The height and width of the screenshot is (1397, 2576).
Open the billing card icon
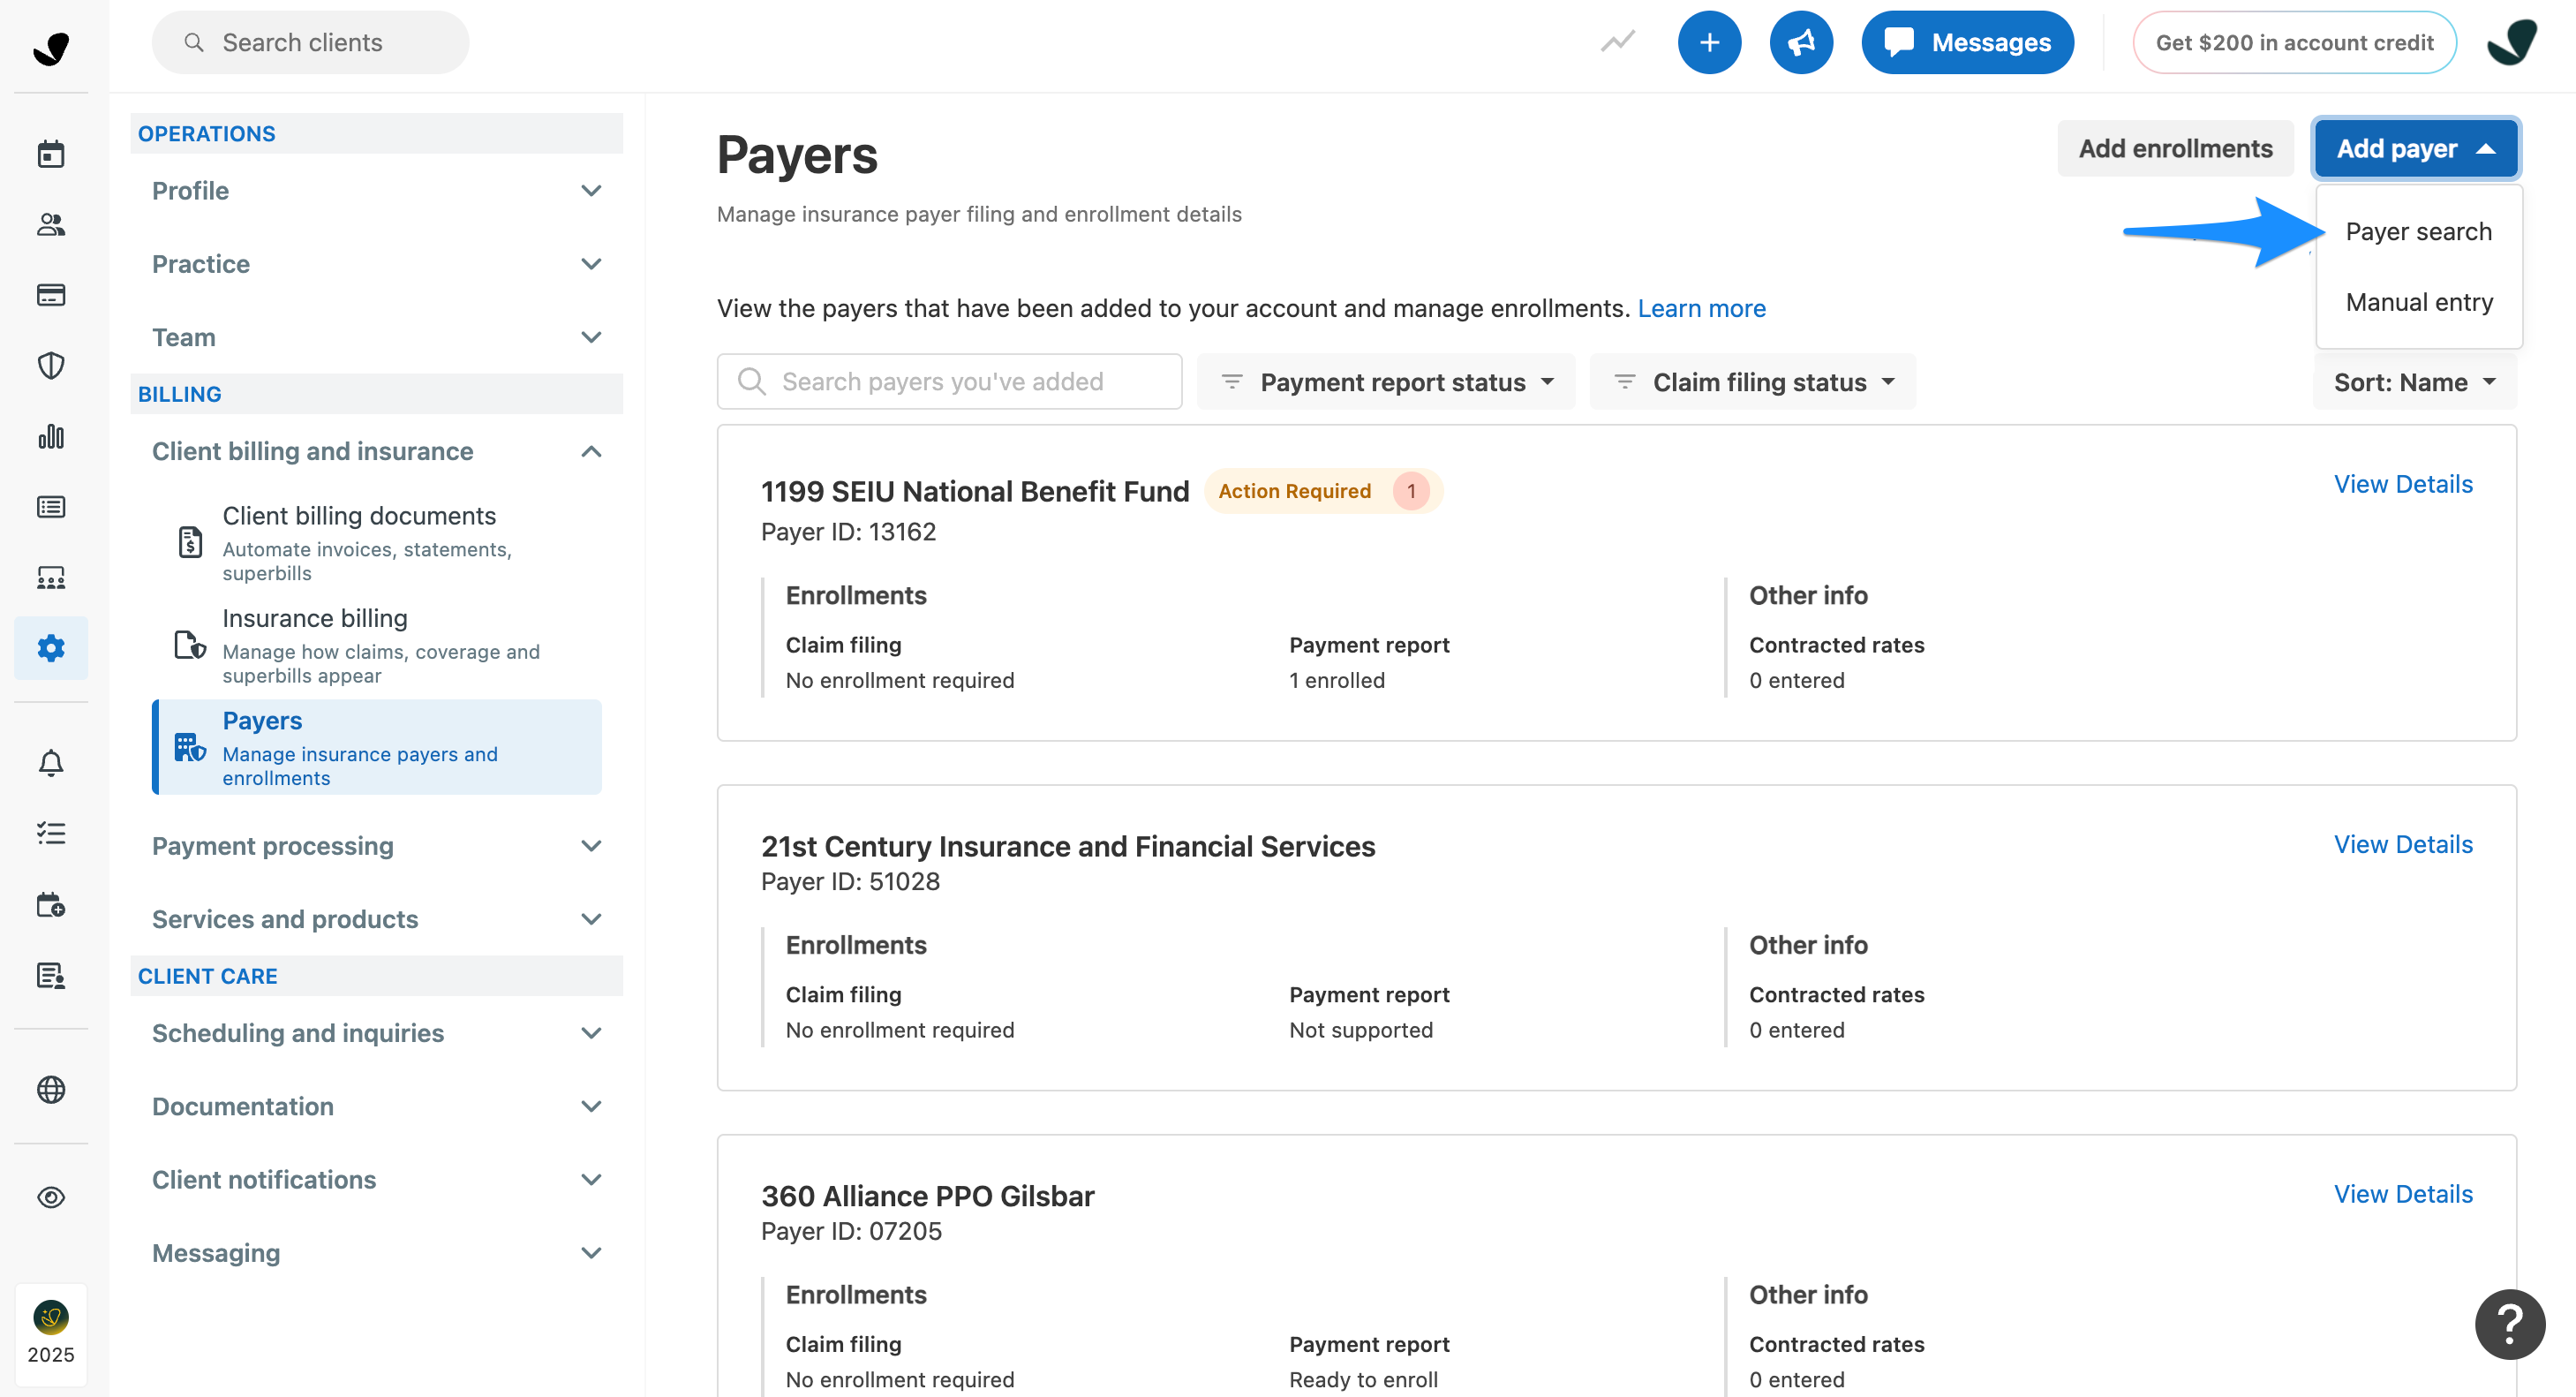click(x=51, y=295)
